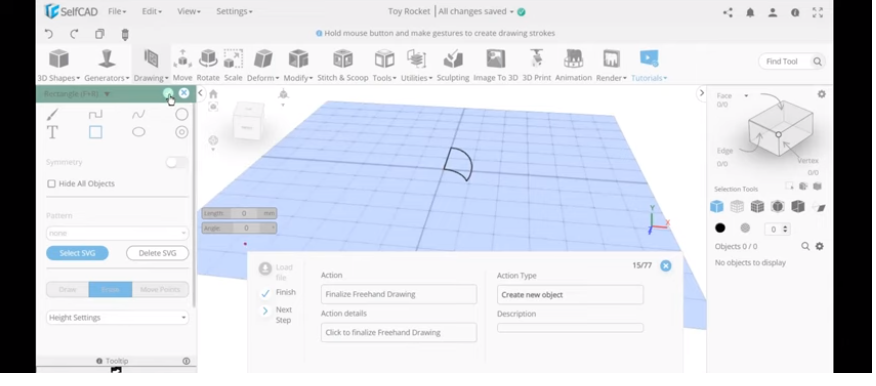Select the rectangle drawing tool
Viewport: 876px width, 386px height.
pyautogui.click(x=96, y=132)
